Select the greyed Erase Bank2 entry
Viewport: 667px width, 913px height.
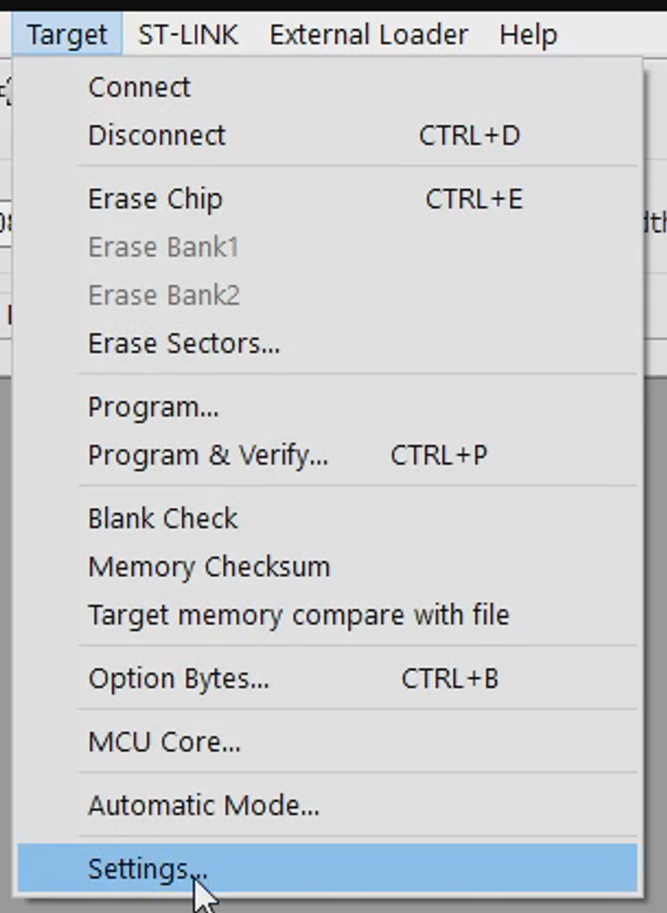tap(163, 295)
